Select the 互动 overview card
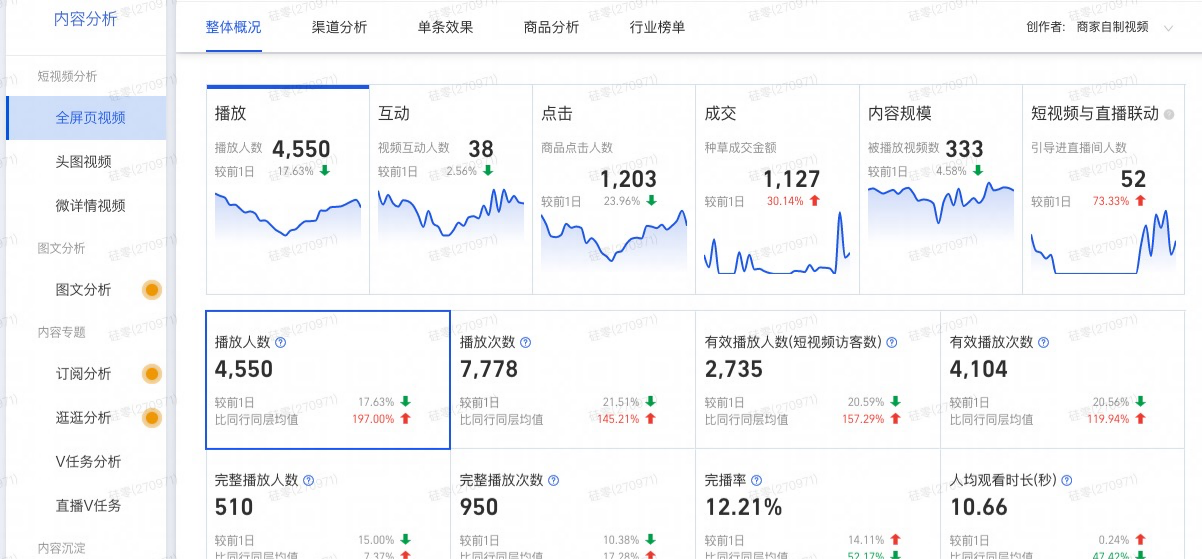 pos(450,190)
